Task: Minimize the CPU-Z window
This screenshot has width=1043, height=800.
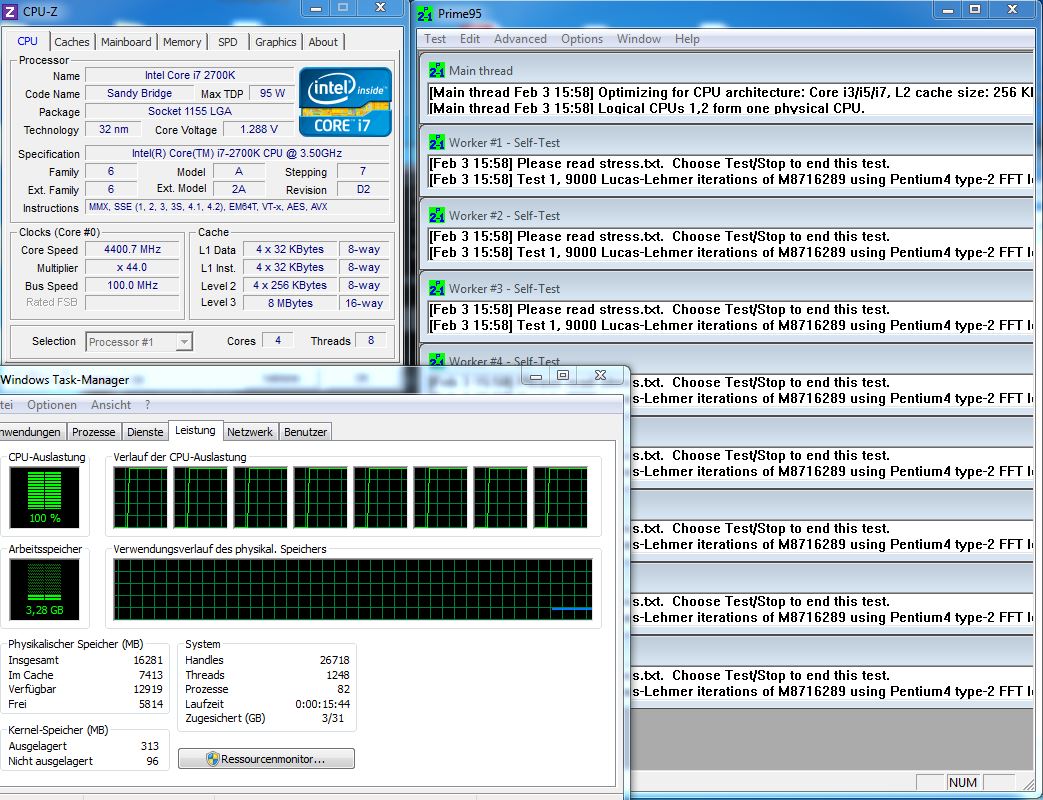Action: pos(316,9)
